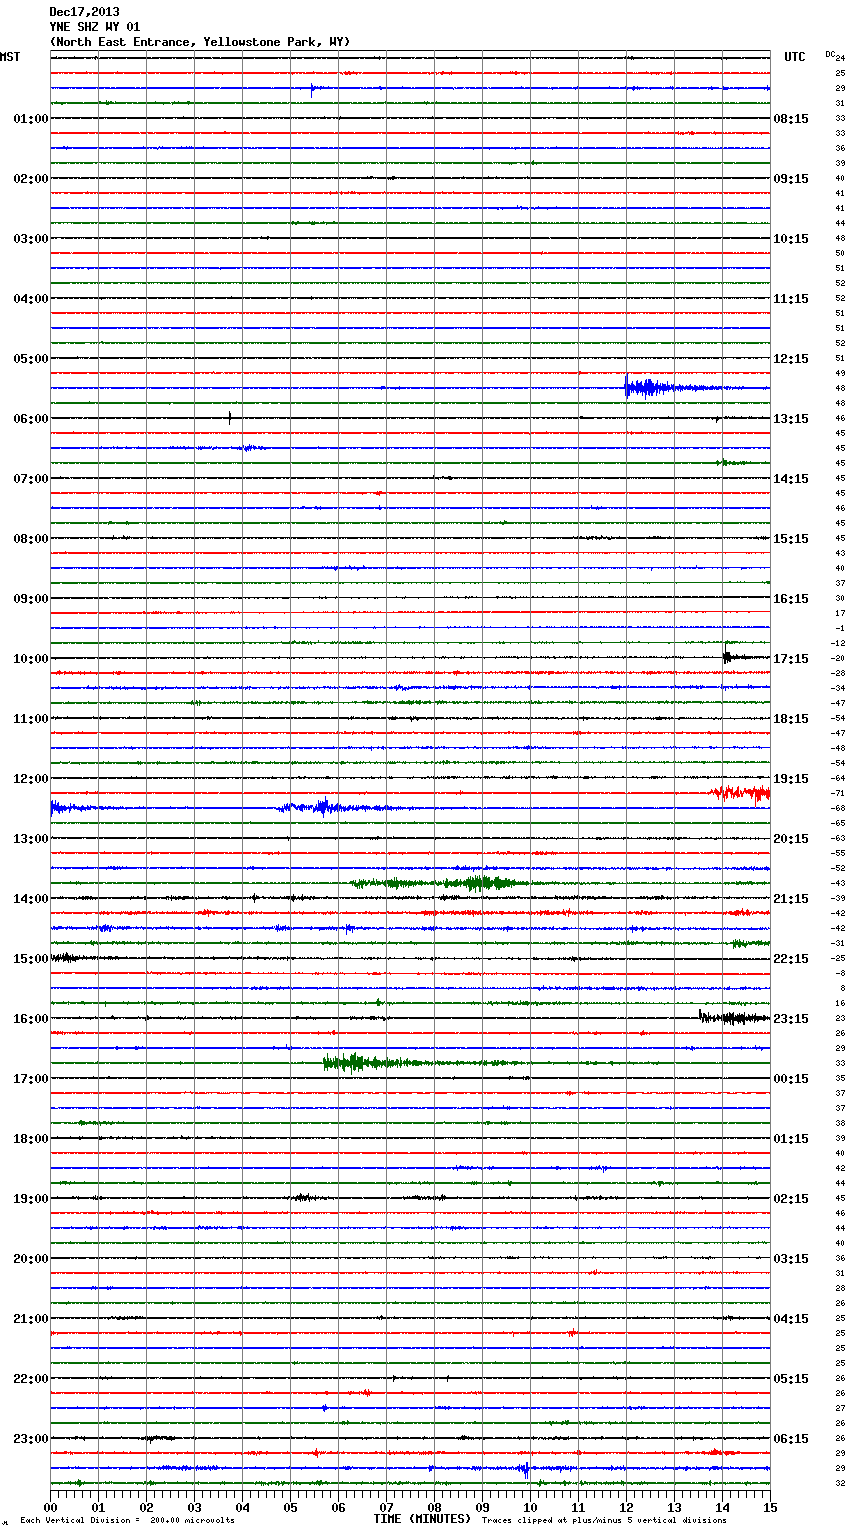The width and height of the screenshot is (850, 1534).
Task: Click the 07:00 MST hour label
Action: click(x=30, y=479)
